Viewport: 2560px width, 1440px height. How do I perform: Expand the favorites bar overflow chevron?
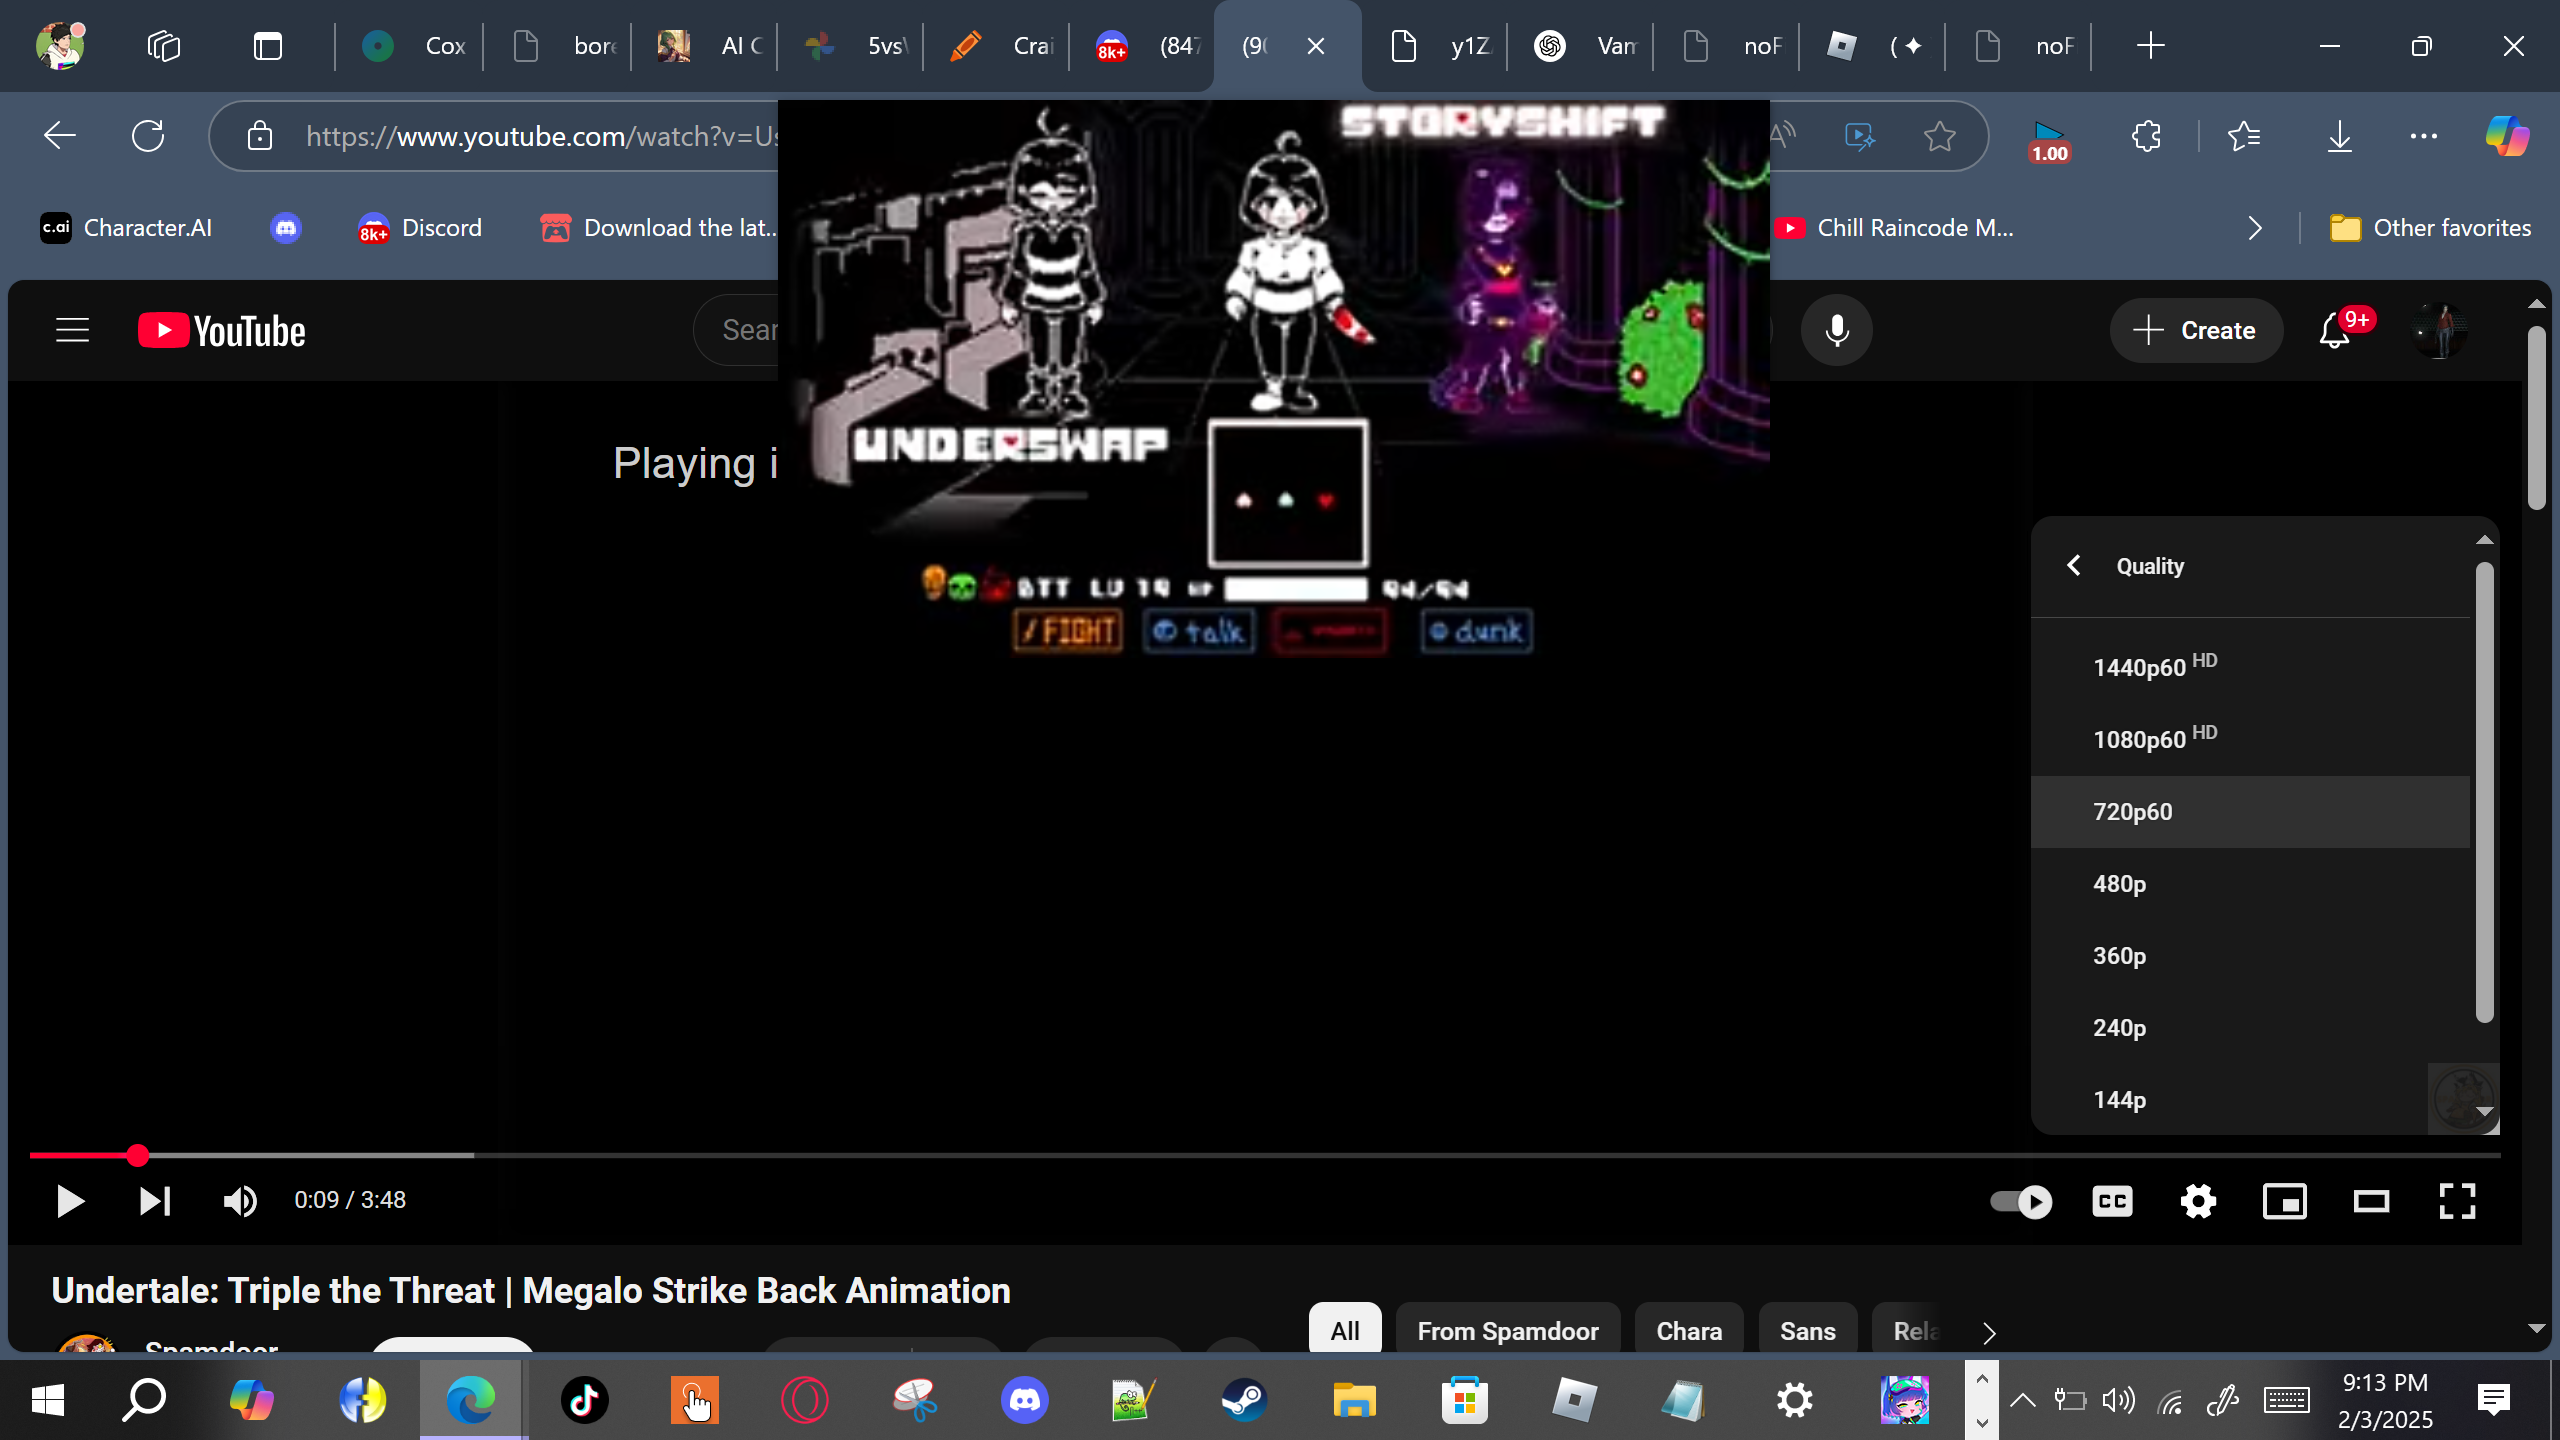2254,228
